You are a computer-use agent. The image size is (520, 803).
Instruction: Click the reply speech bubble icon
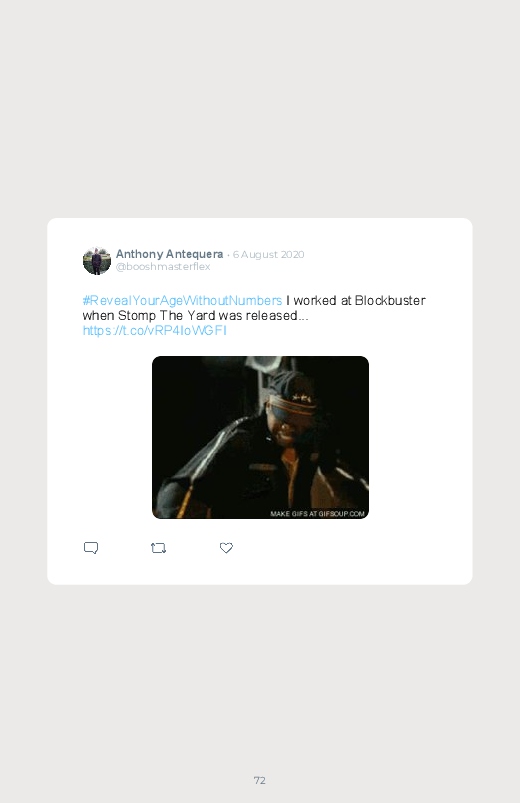click(91, 548)
